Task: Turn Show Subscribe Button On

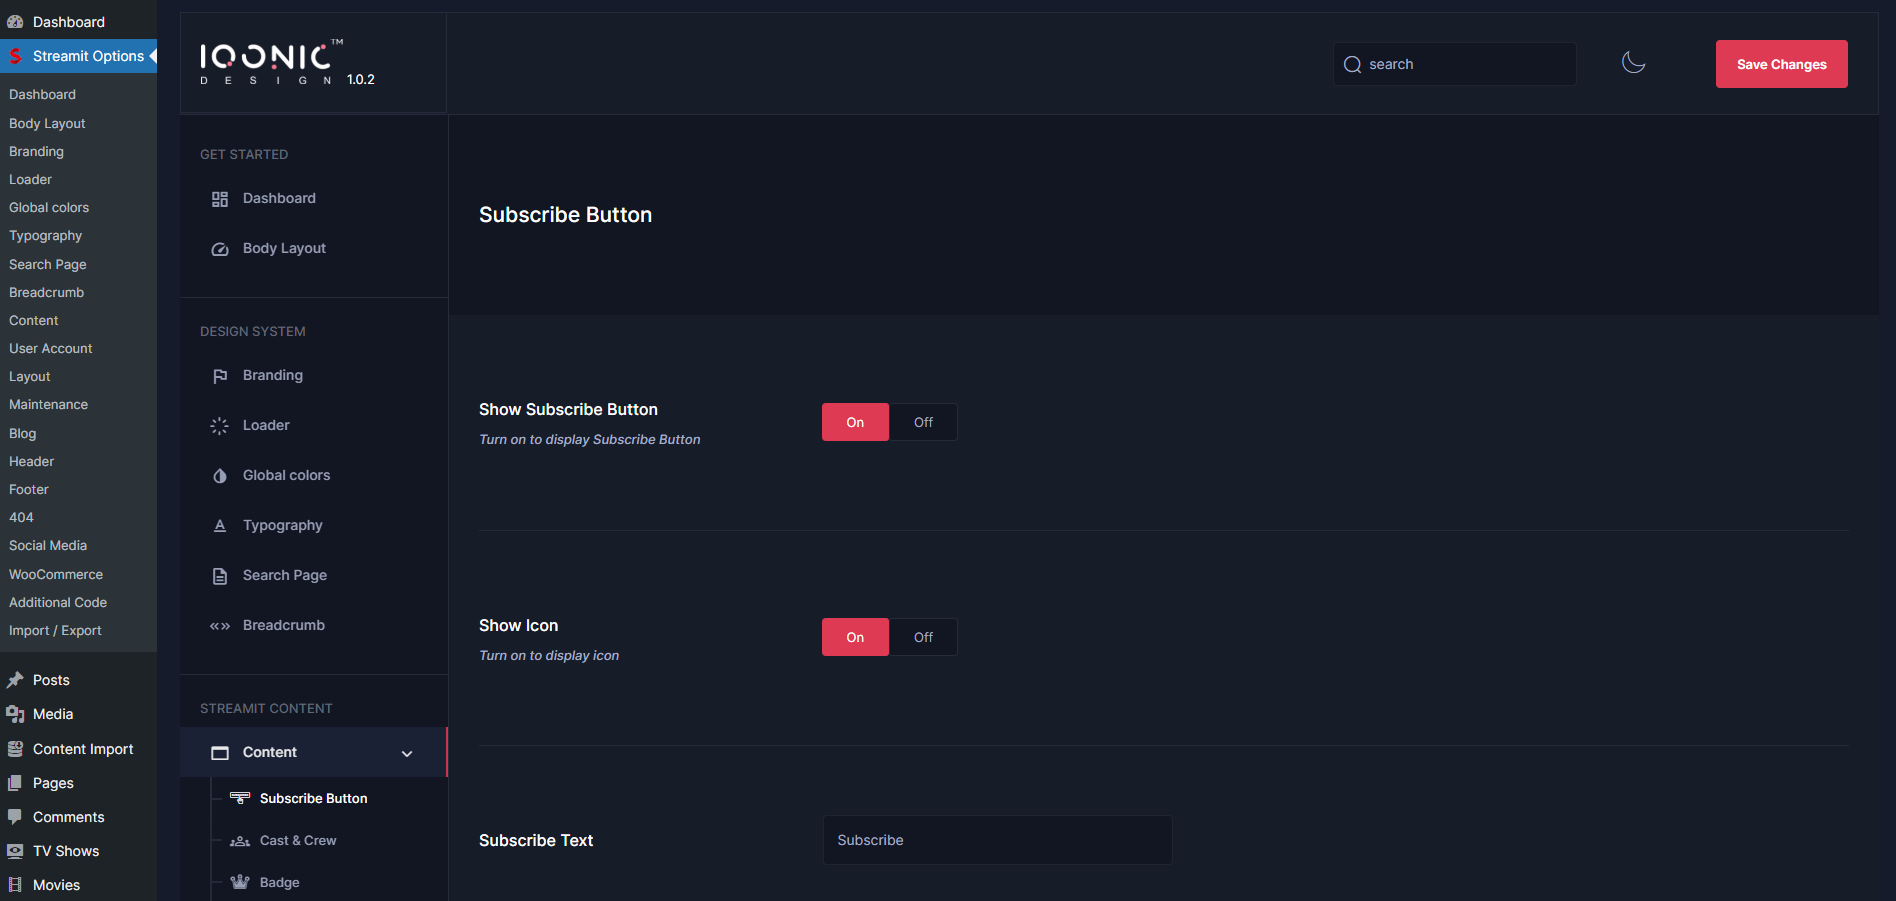Action: click(855, 422)
